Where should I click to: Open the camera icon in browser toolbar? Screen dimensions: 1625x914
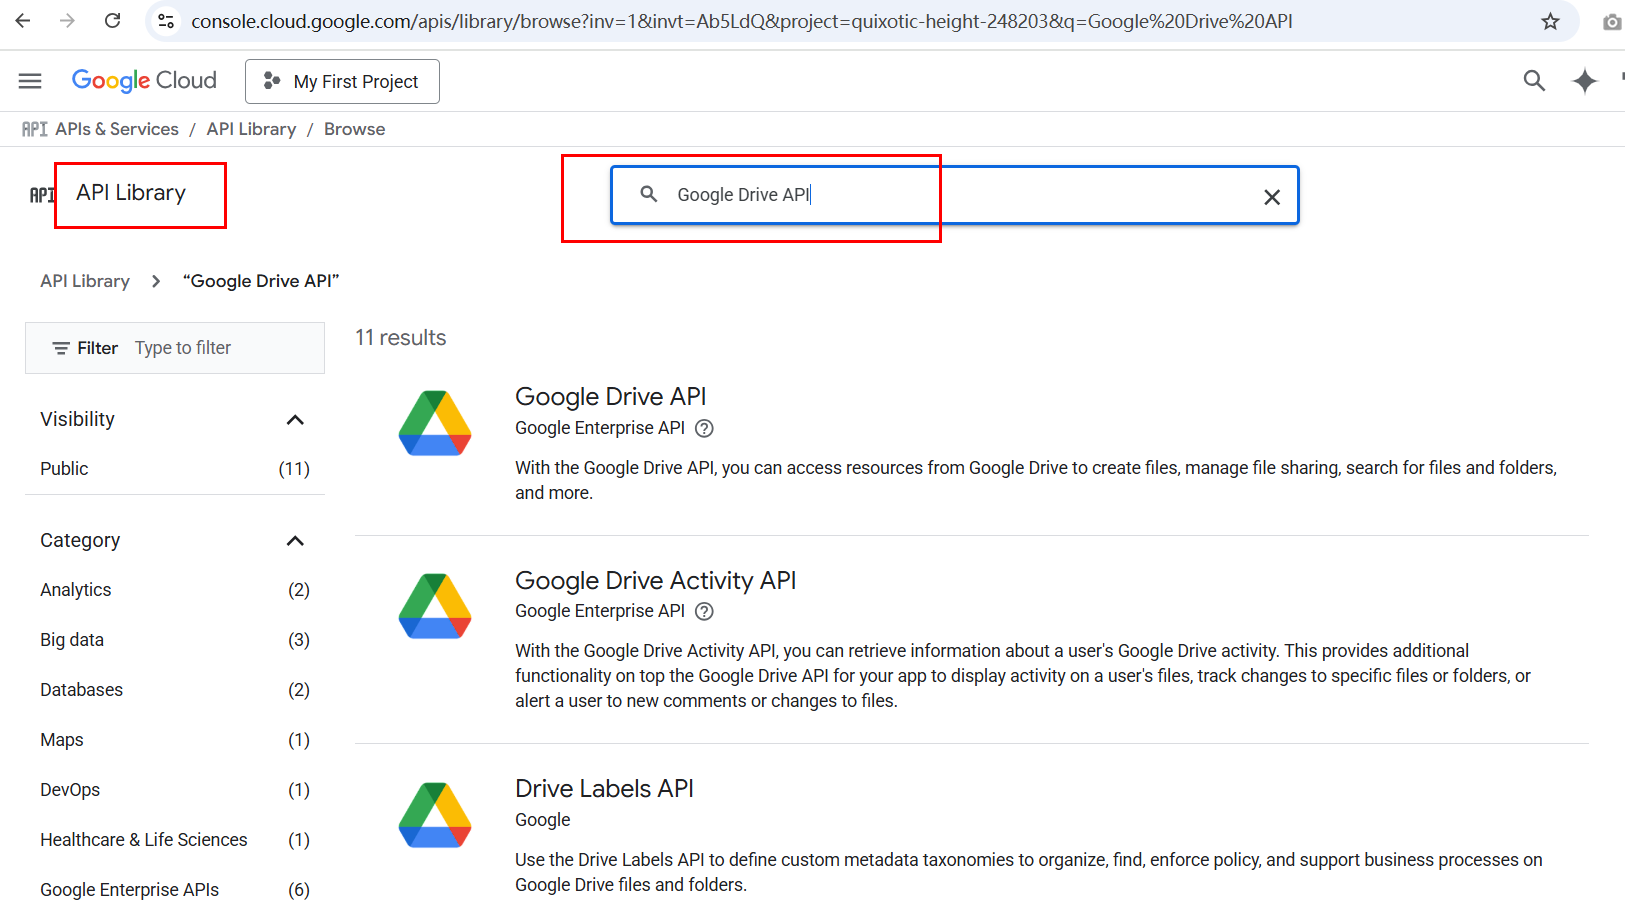pyautogui.click(x=1611, y=21)
